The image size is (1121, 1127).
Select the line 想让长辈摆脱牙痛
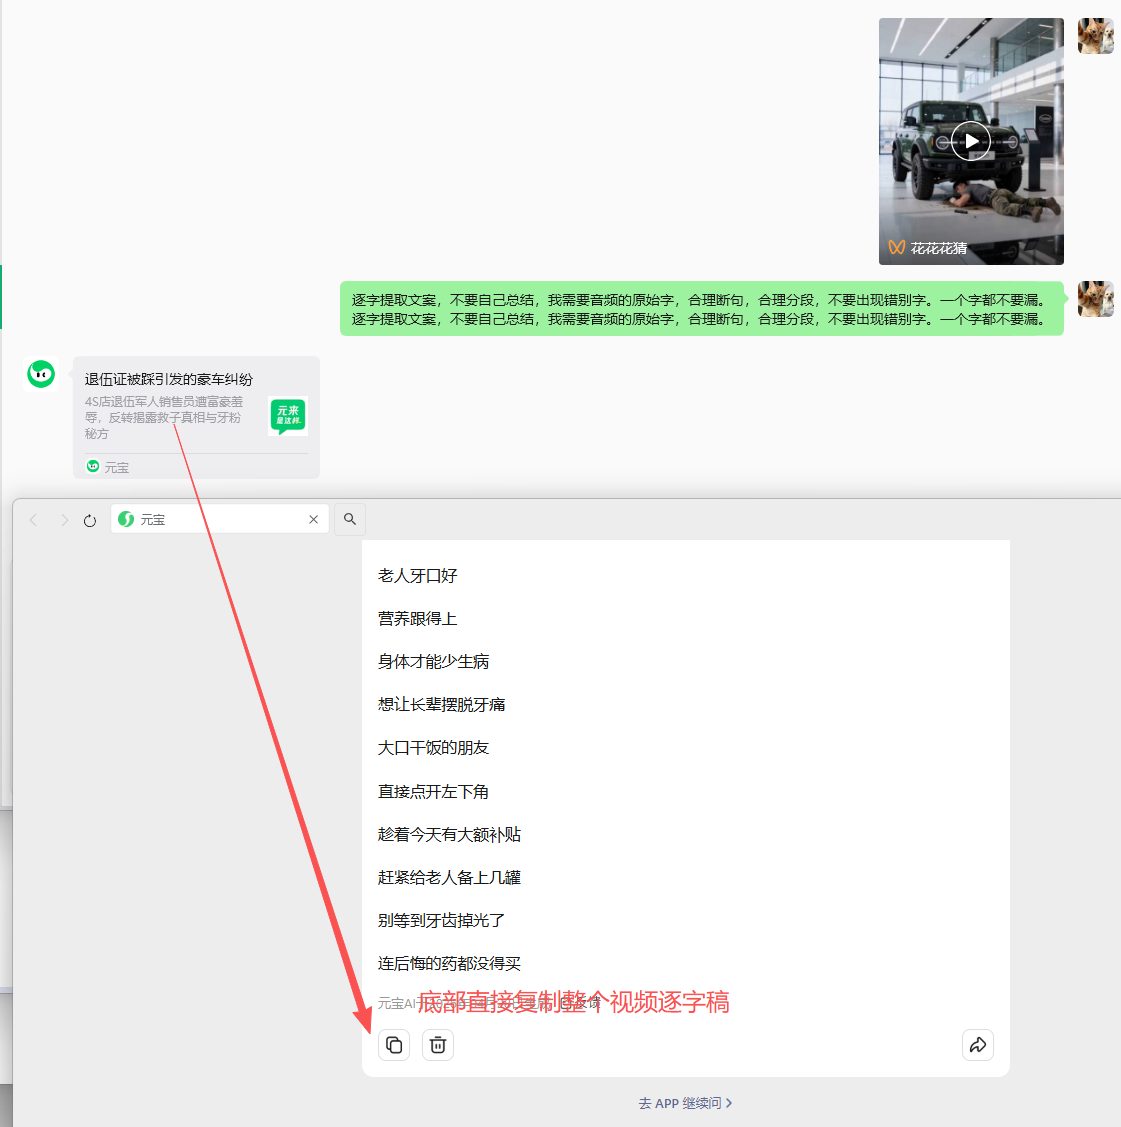441,705
